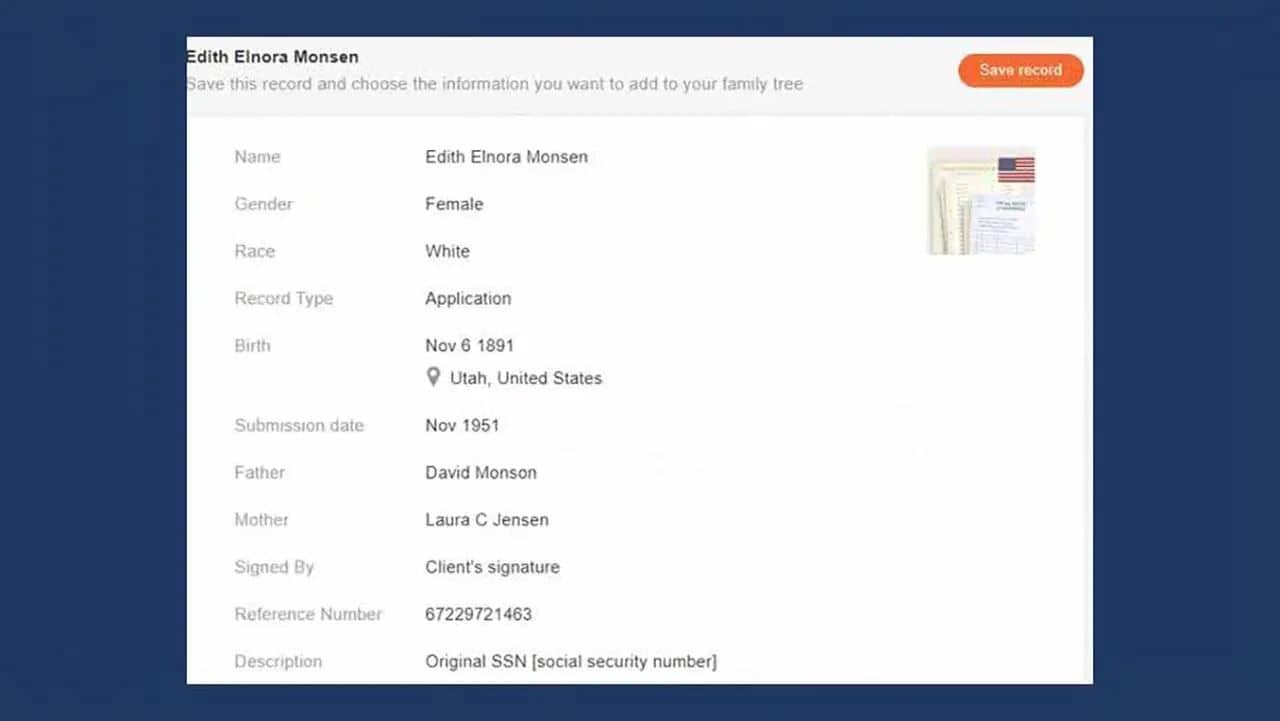Screen dimensions: 1280x721
Task: Open the record document thumbnail with flag
Action: [981, 200]
